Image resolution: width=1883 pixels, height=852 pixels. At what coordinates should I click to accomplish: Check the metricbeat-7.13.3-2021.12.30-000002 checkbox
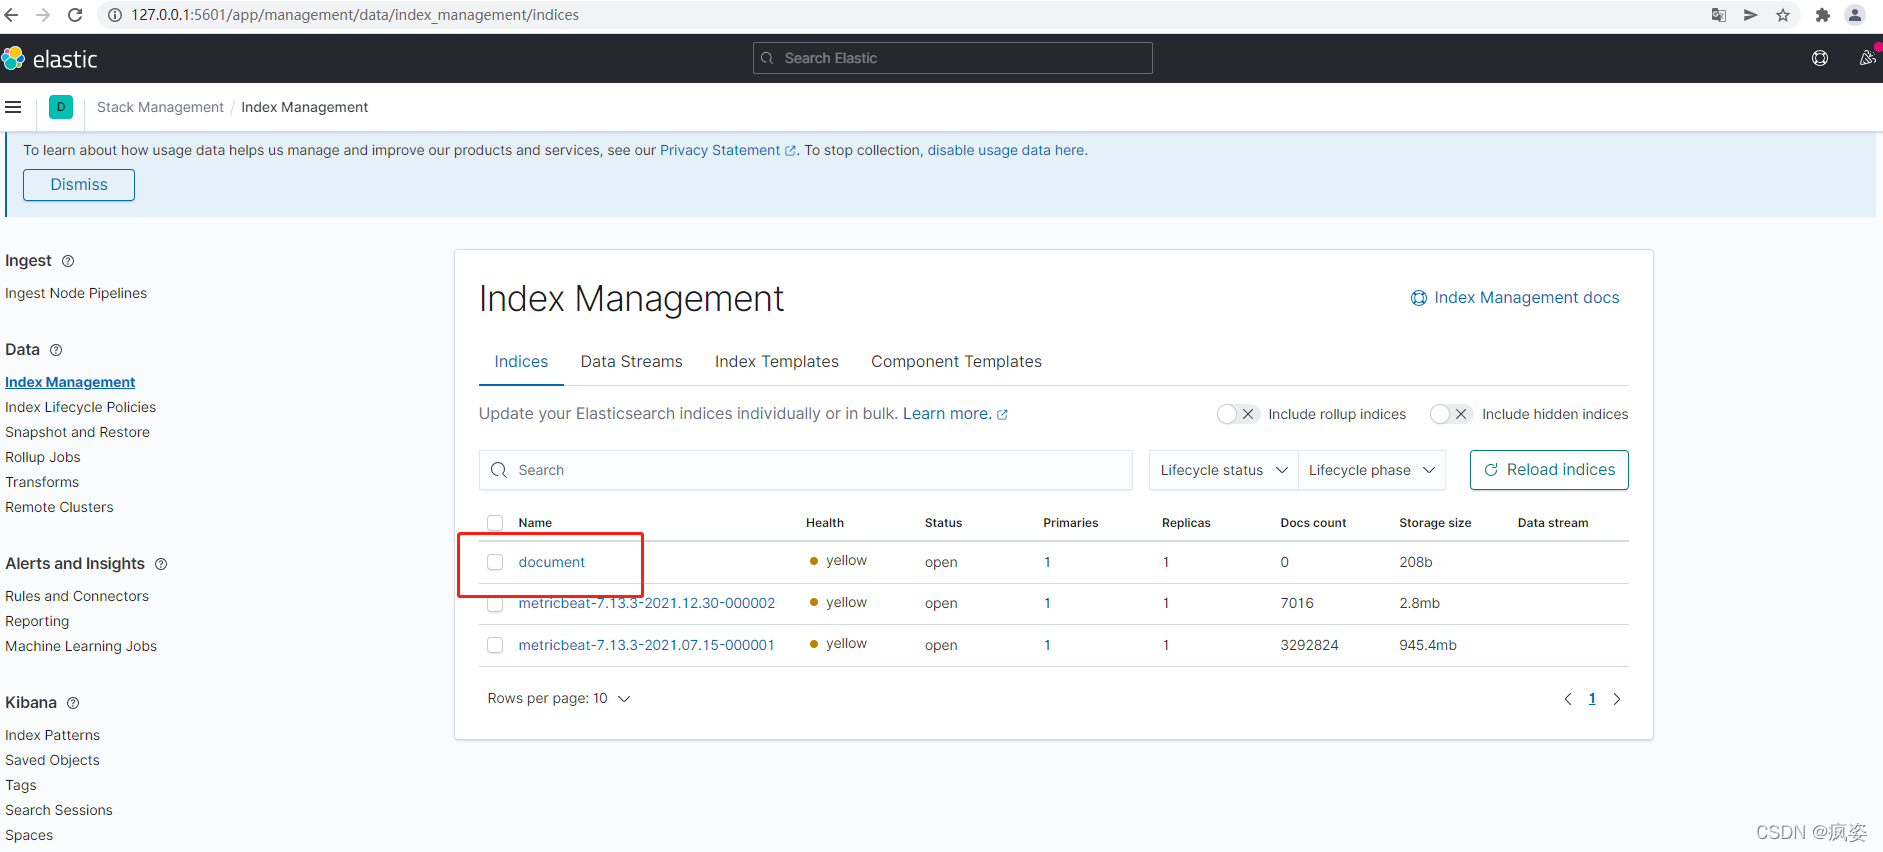pos(495,604)
